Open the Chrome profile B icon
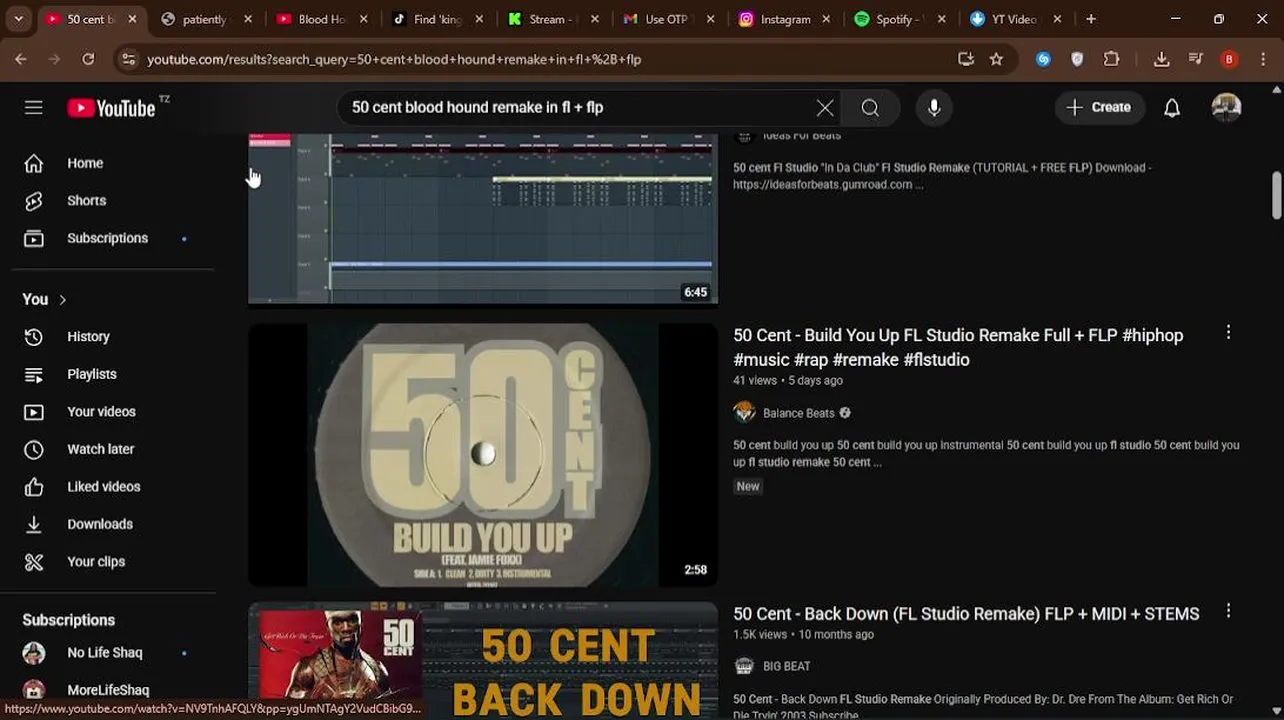 tap(1229, 59)
